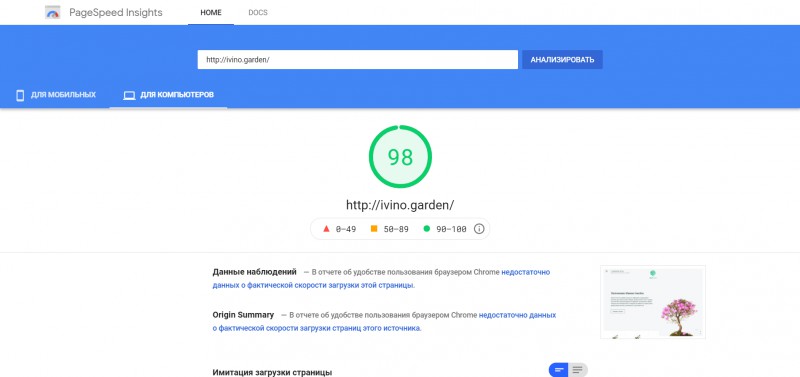Screen dimensions: 800x377
Task: Click the Origin Summary label
Action: click(243, 315)
